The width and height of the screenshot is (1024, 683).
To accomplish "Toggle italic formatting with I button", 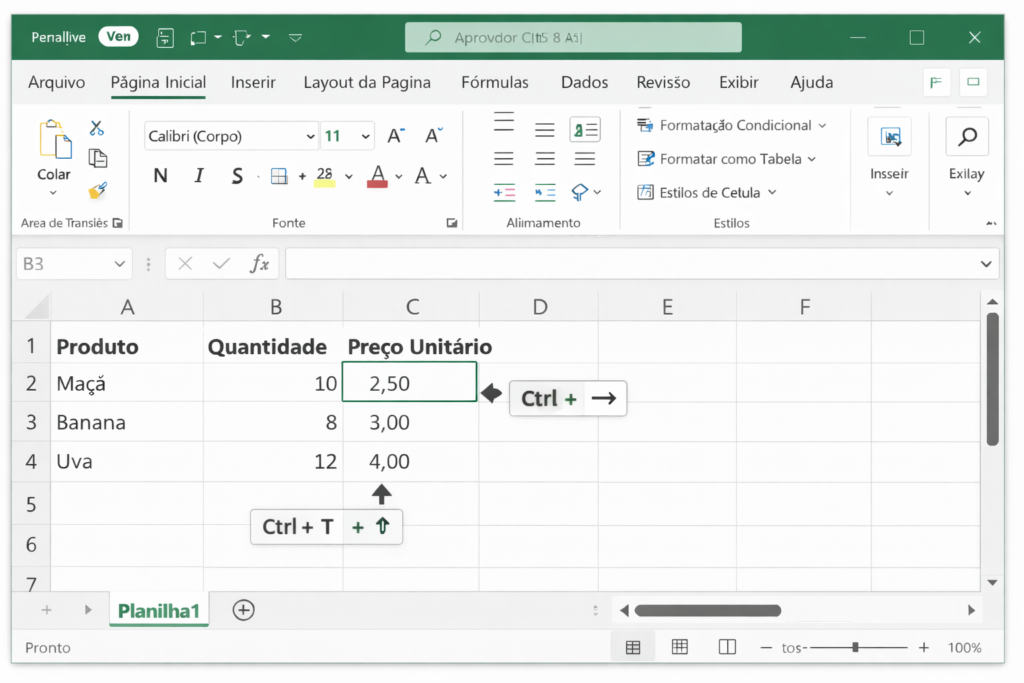I will (x=199, y=177).
